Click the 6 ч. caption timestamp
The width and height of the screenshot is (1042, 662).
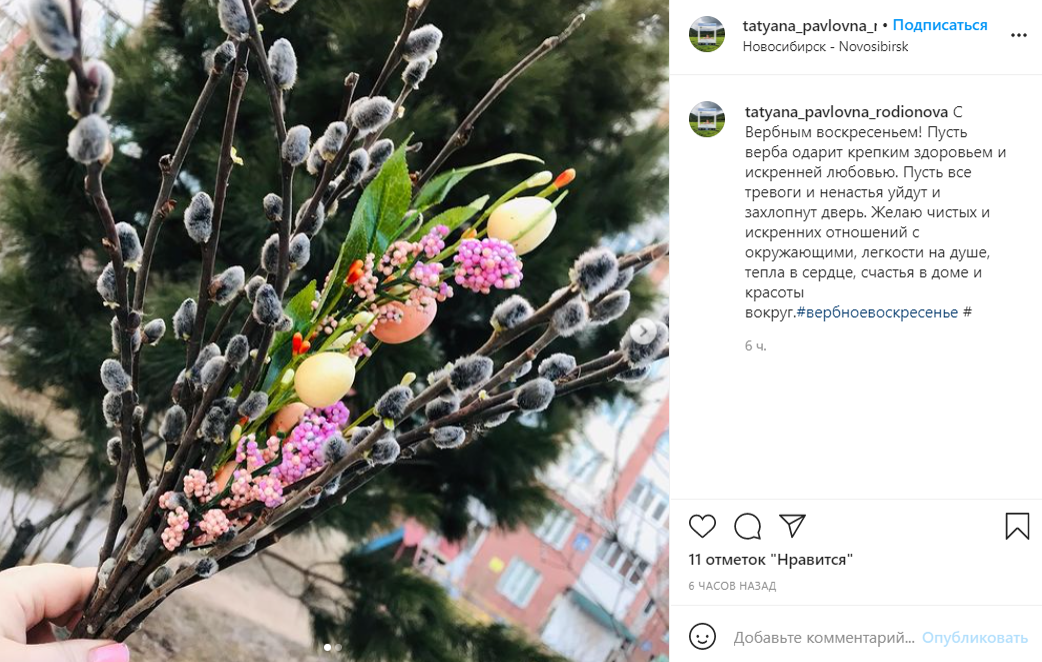[x=756, y=346]
